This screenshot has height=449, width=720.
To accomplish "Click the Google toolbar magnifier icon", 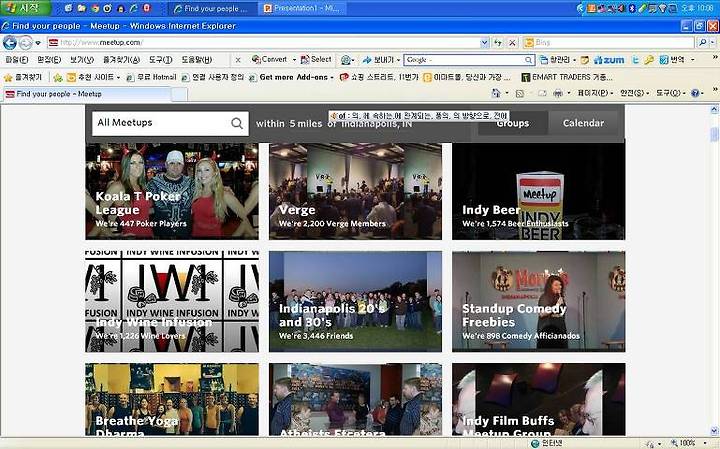I will [x=529, y=60].
